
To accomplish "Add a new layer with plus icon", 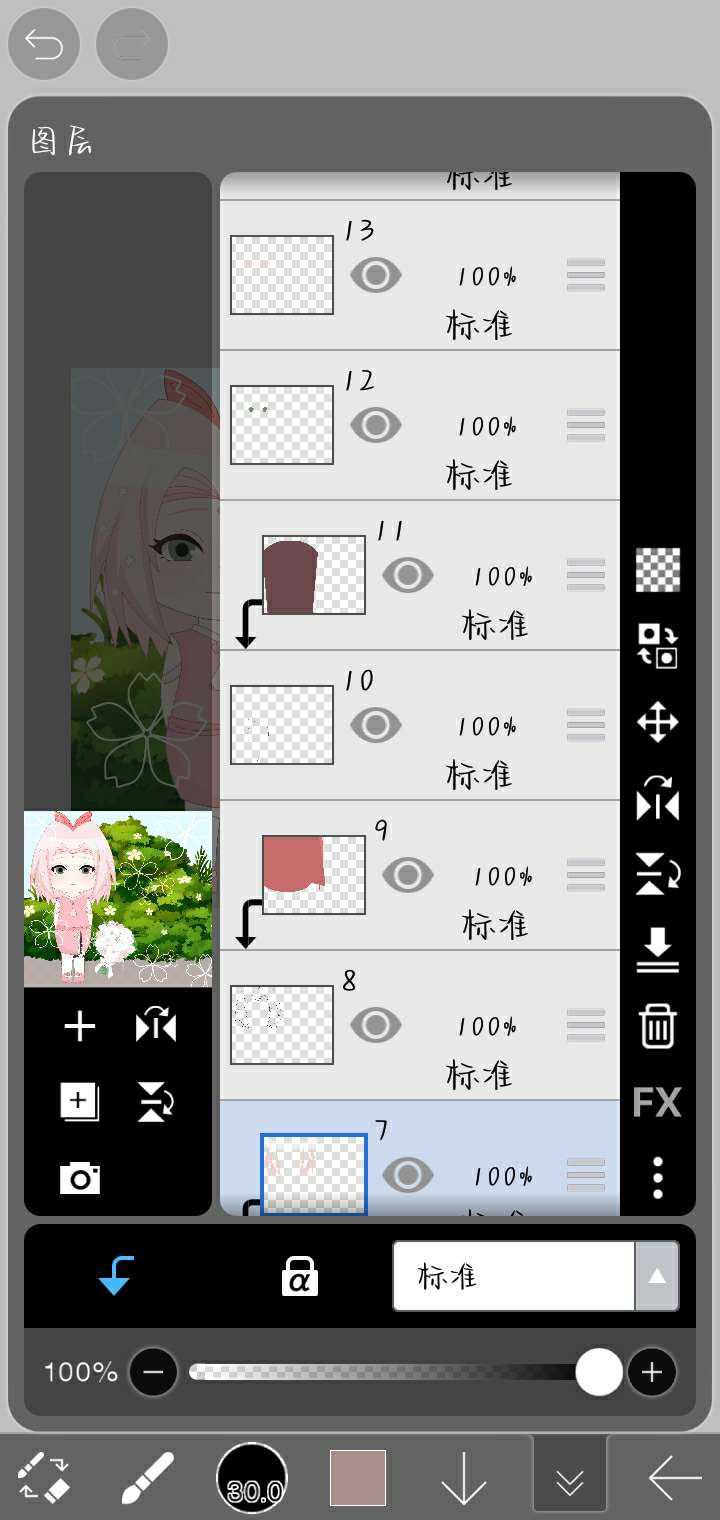I will click(x=80, y=1026).
